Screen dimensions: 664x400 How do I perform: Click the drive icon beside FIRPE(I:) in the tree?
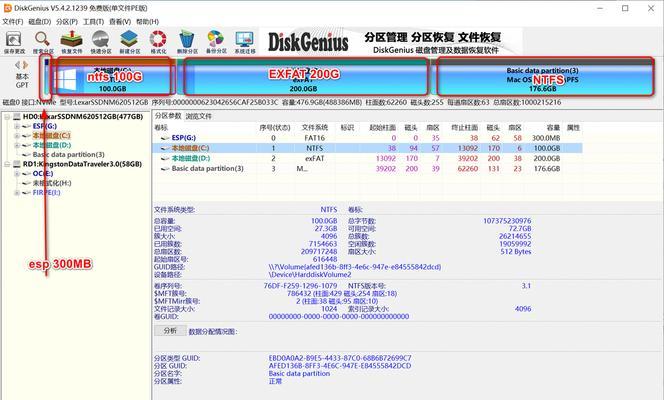click(x=26, y=193)
